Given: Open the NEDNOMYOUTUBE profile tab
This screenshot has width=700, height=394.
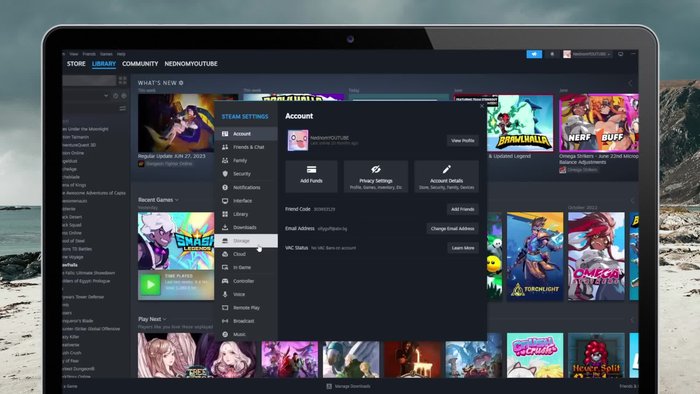Looking at the screenshot, I should pyautogui.click(x=191, y=64).
